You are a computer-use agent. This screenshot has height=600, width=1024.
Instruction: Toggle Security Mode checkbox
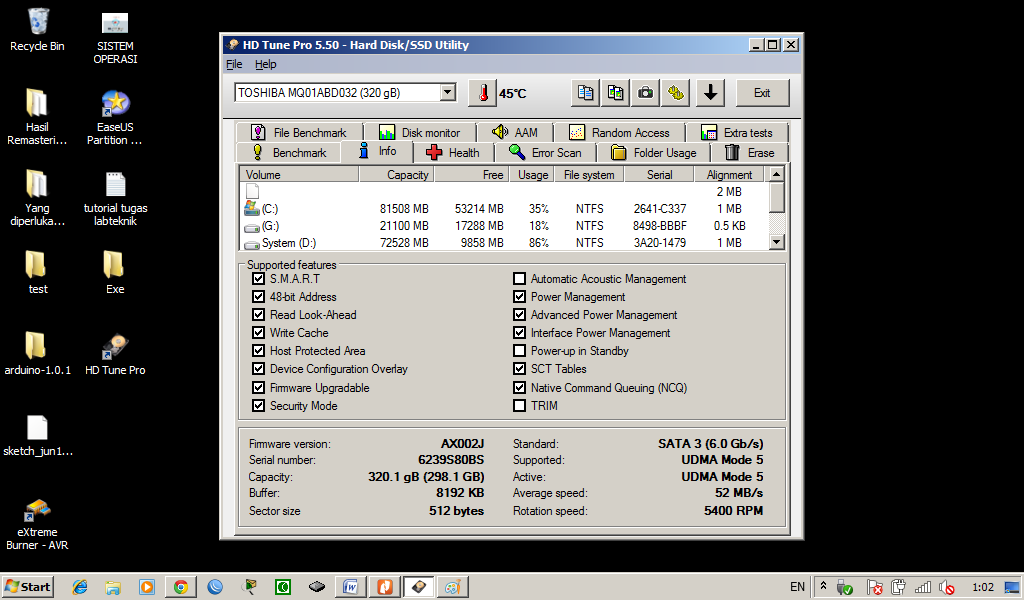click(258, 405)
